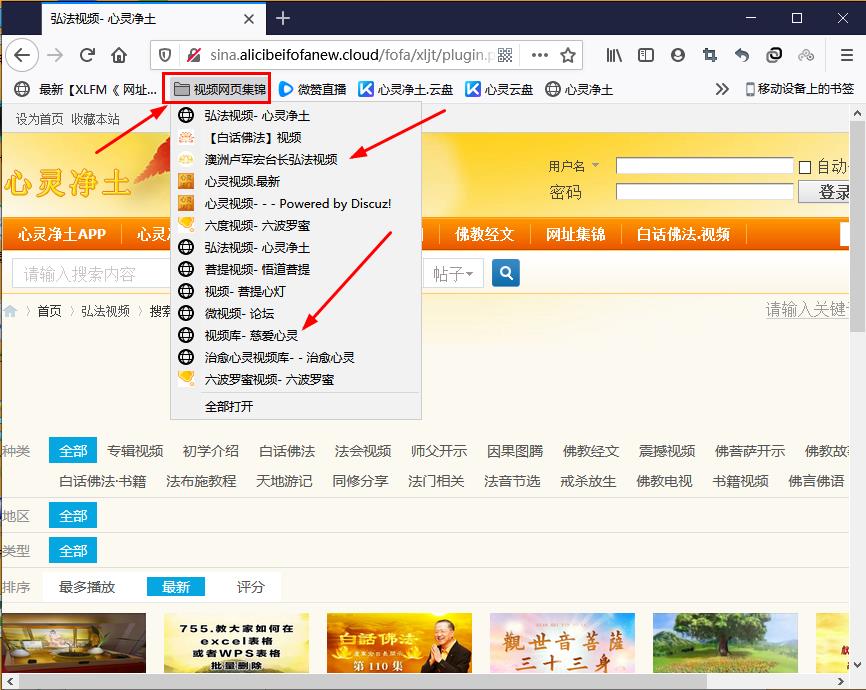Open page actions three-dot menu

point(540,55)
